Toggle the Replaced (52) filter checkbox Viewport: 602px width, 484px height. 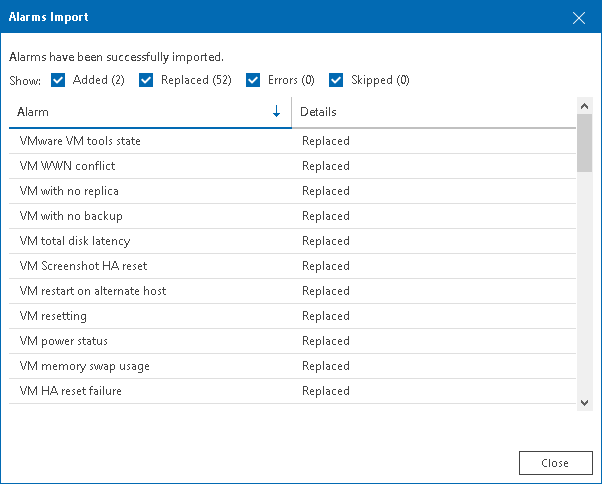[x=146, y=80]
